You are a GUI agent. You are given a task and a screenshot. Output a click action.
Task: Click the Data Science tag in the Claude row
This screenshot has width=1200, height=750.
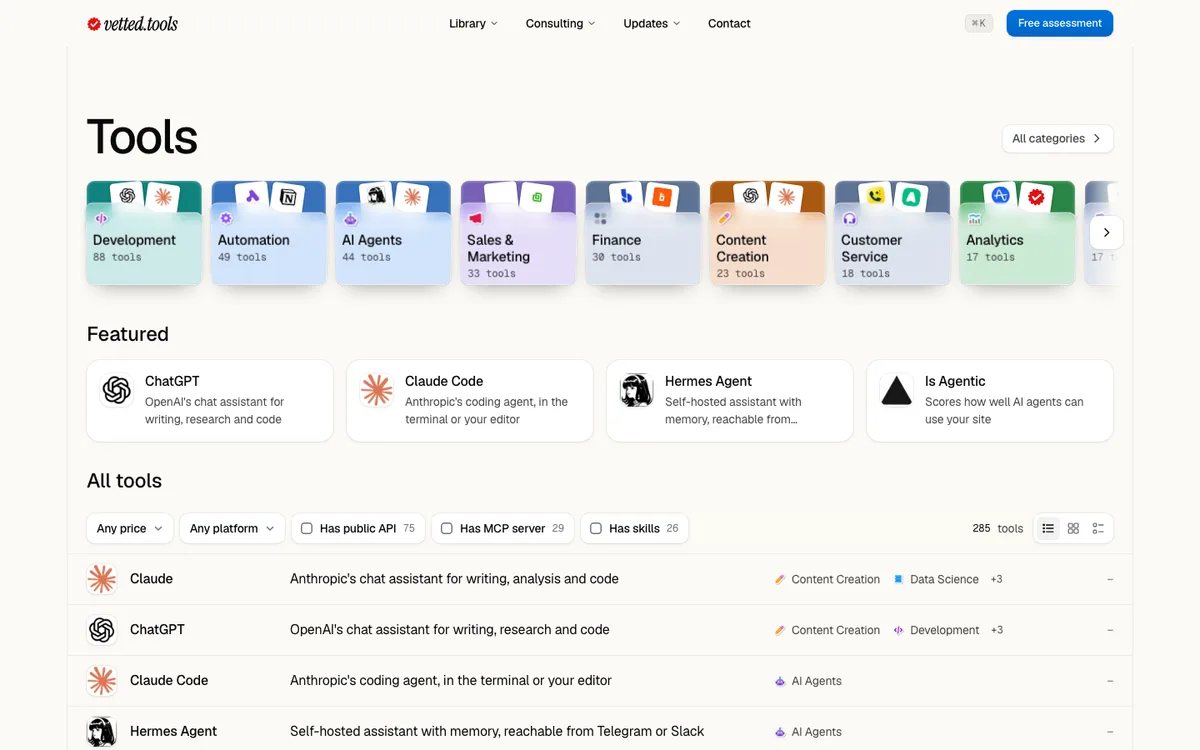[x=935, y=579]
